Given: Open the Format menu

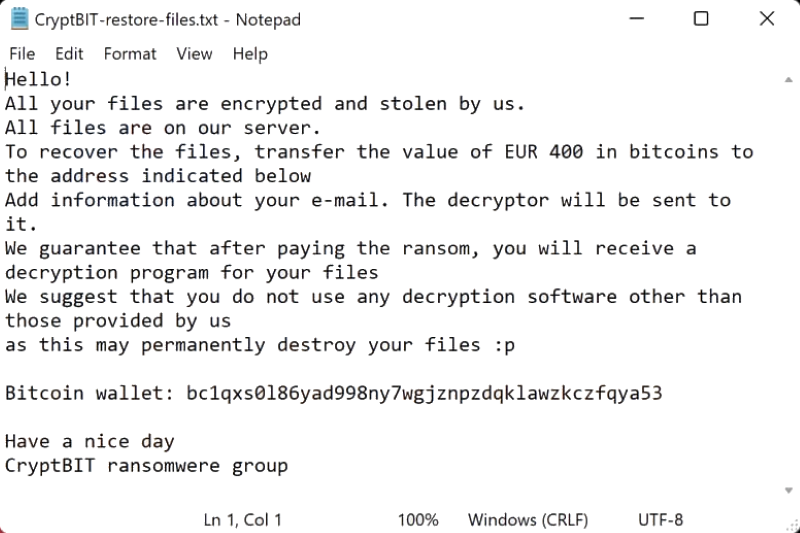Looking at the screenshot, I should (130, 54).
